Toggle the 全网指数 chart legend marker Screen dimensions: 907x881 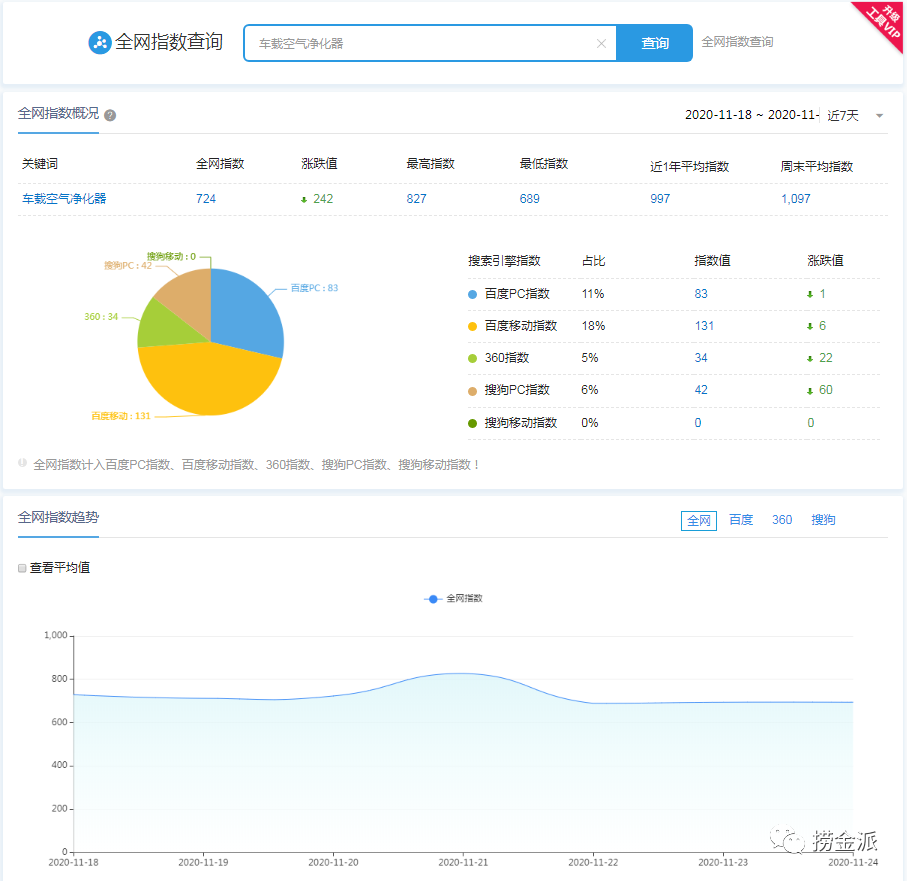(433, 598)
